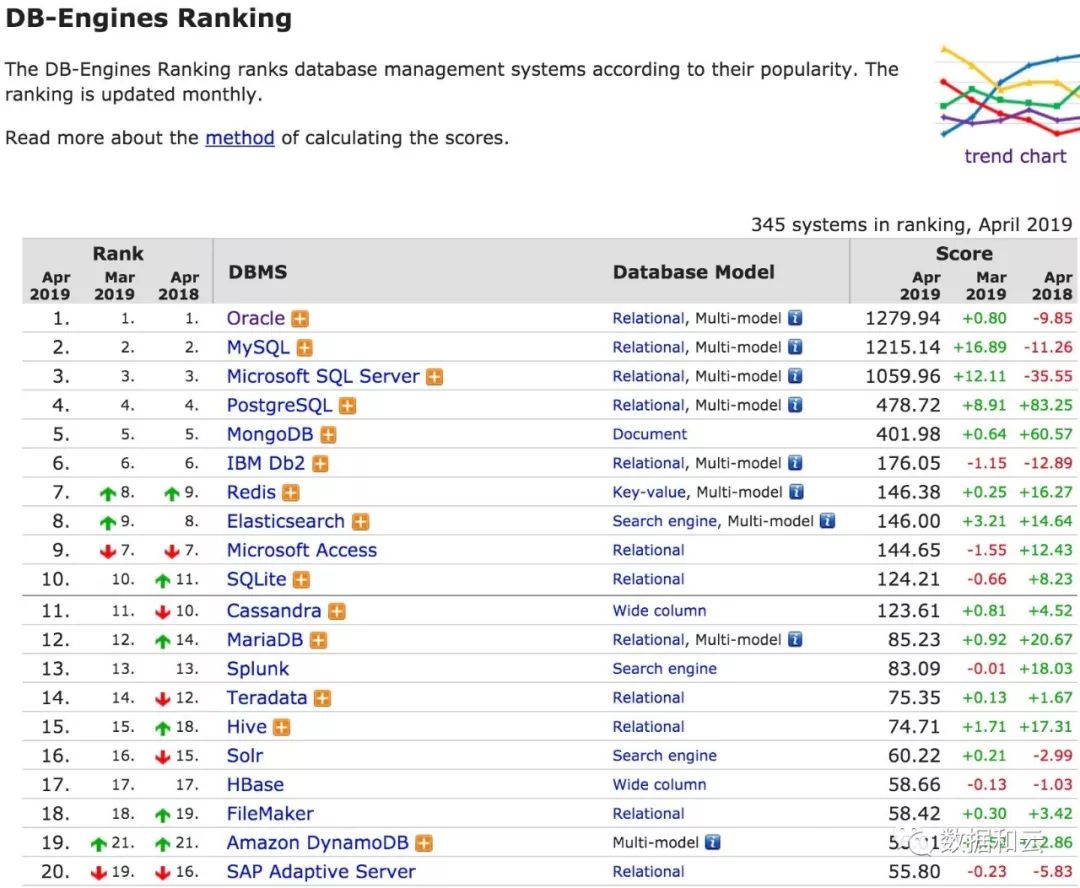Image resolution: width=1080 pixels, height=888 pixels.
Task: Click the plus icon beside MySQL
Action: click(x=304, y=348)
